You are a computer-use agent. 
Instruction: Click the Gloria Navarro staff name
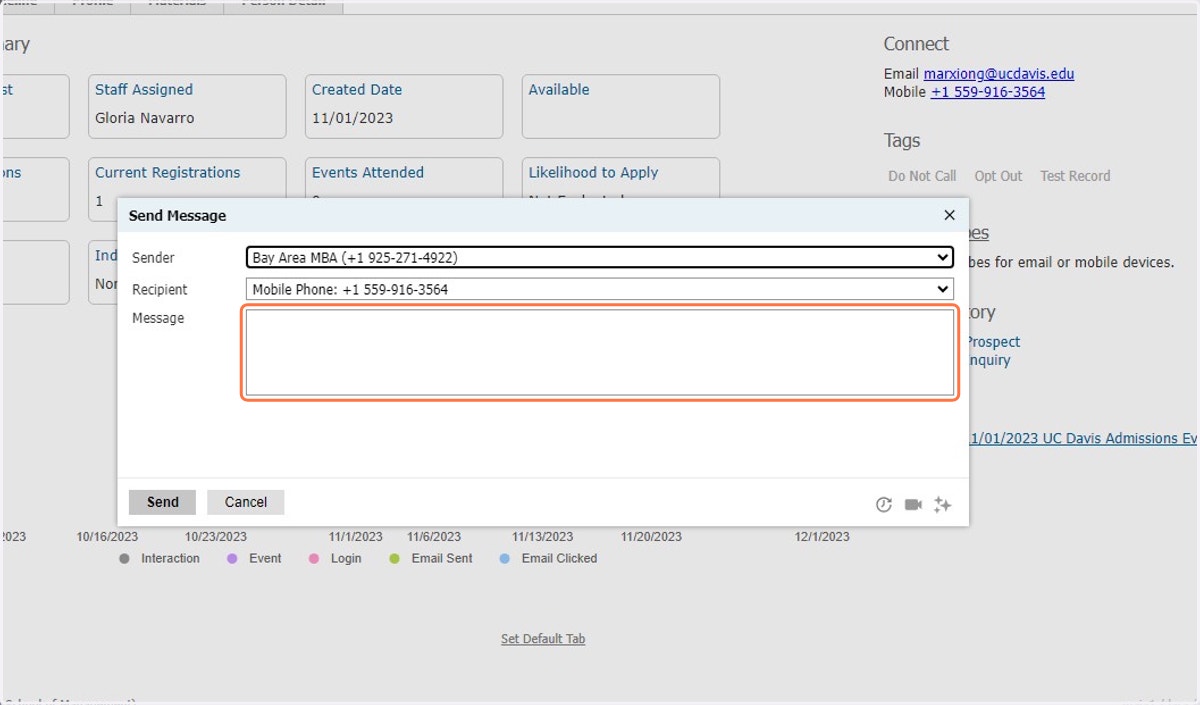[x=145, y=118]
